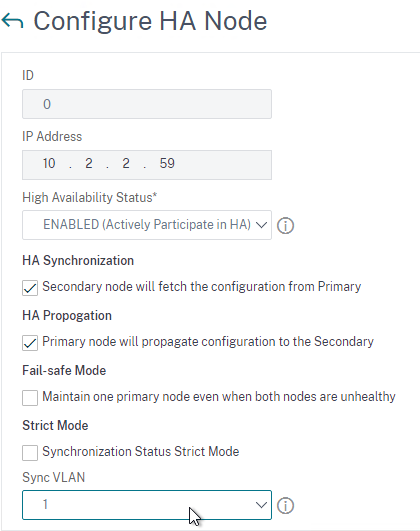Viewport: 420px width, 531px height.
Task: Enable the Strict Mode checkbox
Action: pyautogui.click(x=30, y=453)
